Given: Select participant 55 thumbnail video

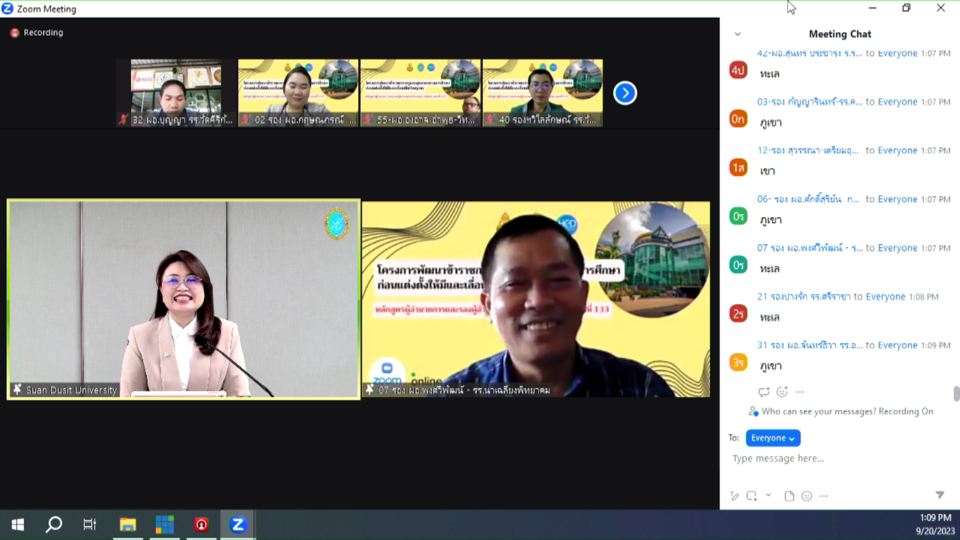Looking at the screenshot, I should (x=421, y=93).
